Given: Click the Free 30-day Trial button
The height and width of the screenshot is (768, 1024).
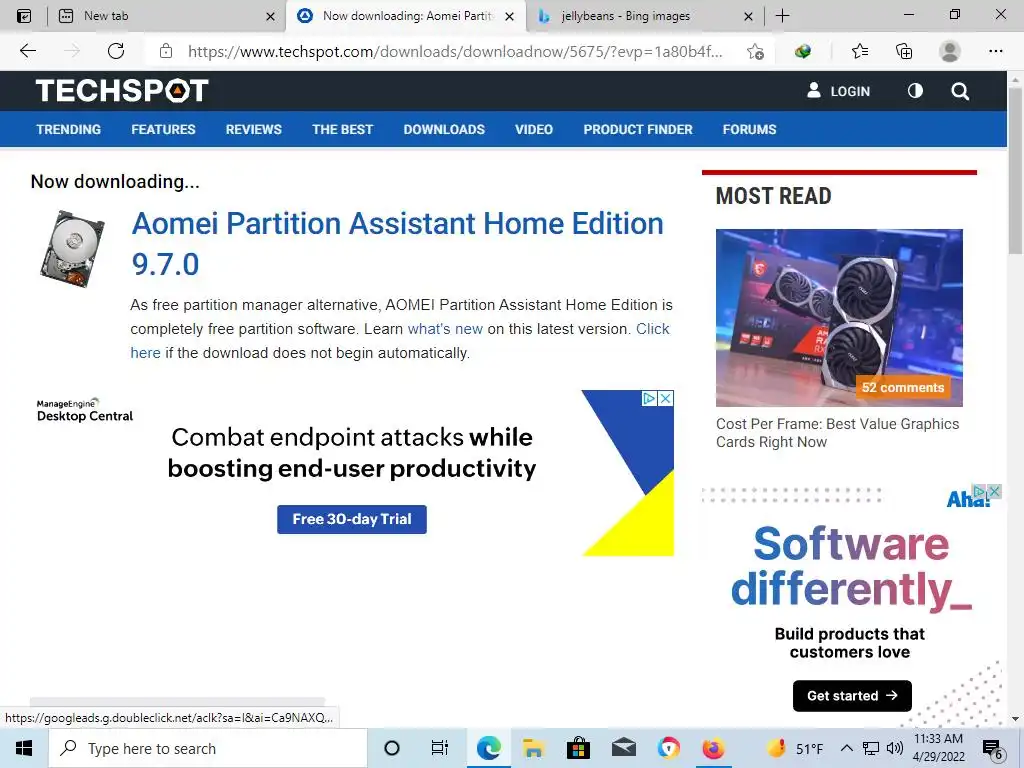Looking at the screenshot, I should pos(351,519).
